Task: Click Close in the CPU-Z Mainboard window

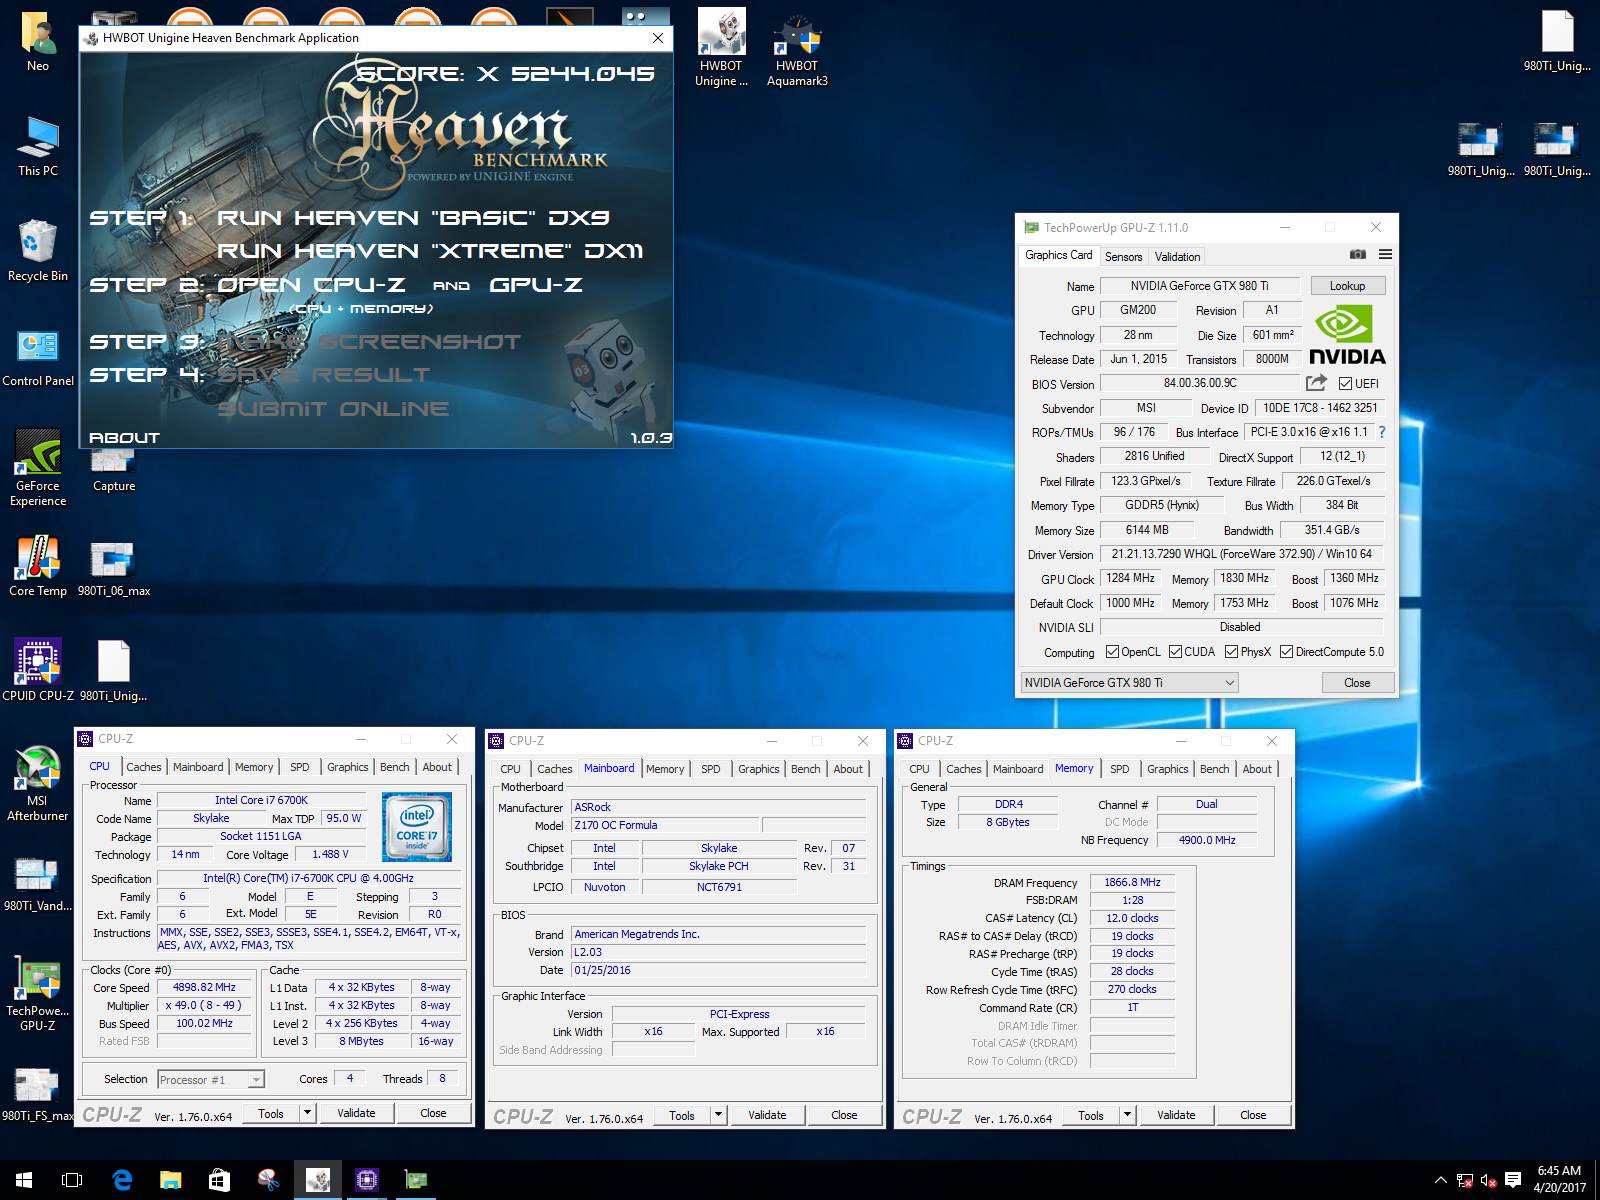Action: [x=844, y=1115]
